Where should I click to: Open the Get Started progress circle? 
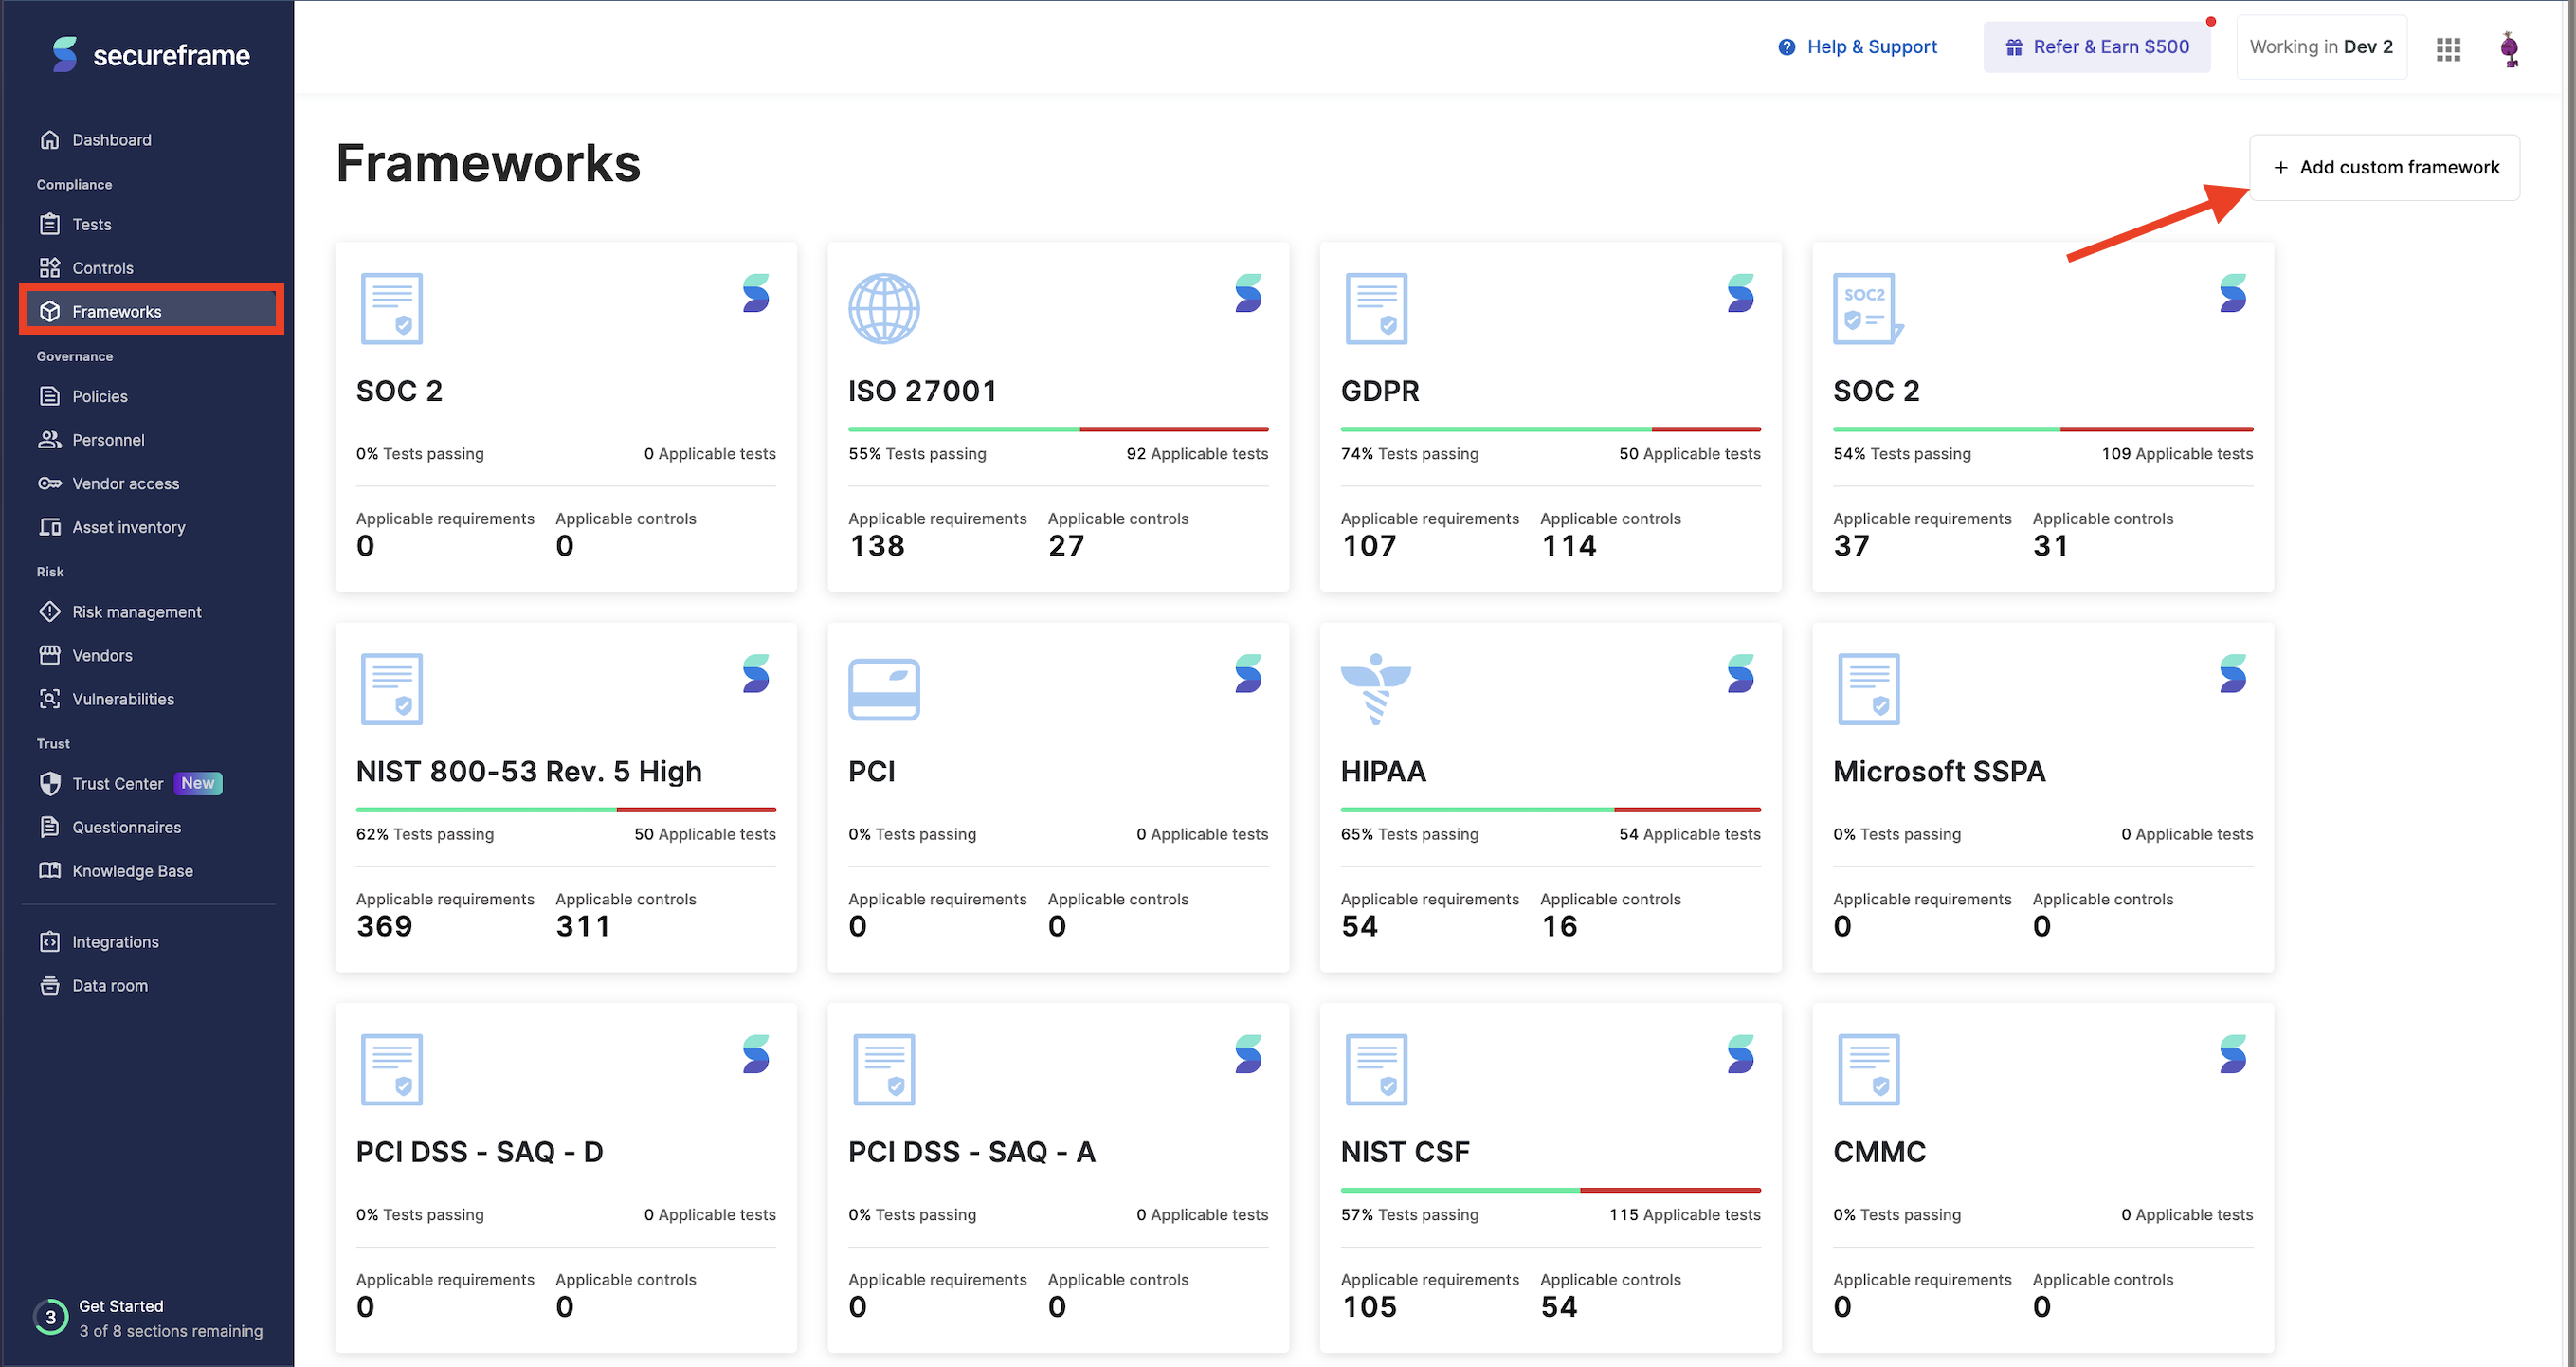(50, 1318)
